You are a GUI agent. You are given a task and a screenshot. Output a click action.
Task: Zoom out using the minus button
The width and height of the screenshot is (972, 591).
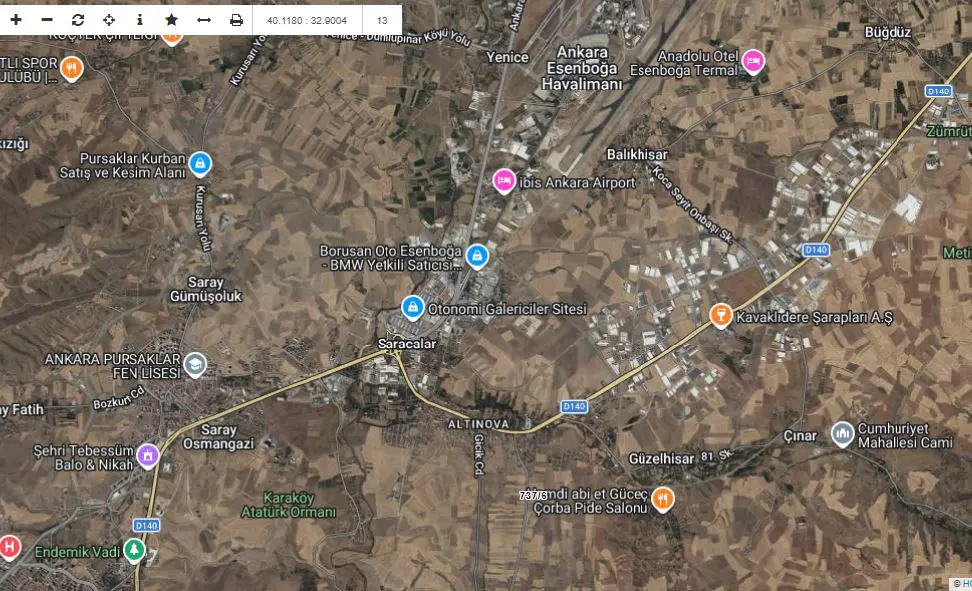click(x=47, y=20)
